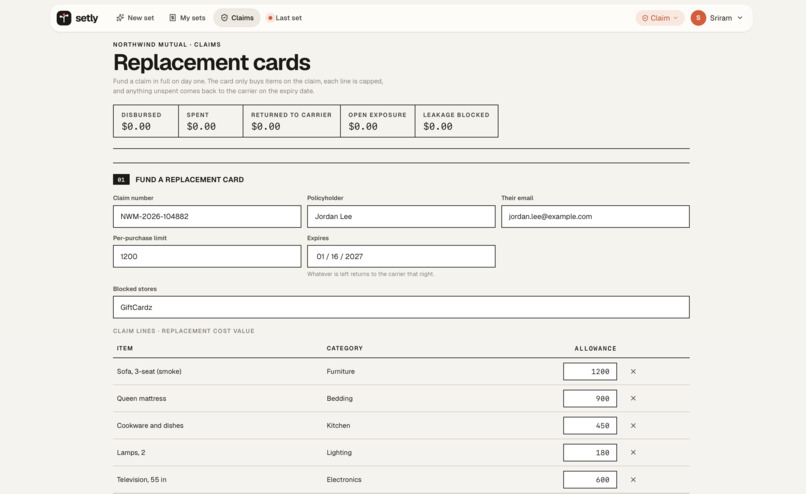The height and width of the screenshot is (494, 806).
Task: Click the Returned to carrier stat
Action: point(291,121)
